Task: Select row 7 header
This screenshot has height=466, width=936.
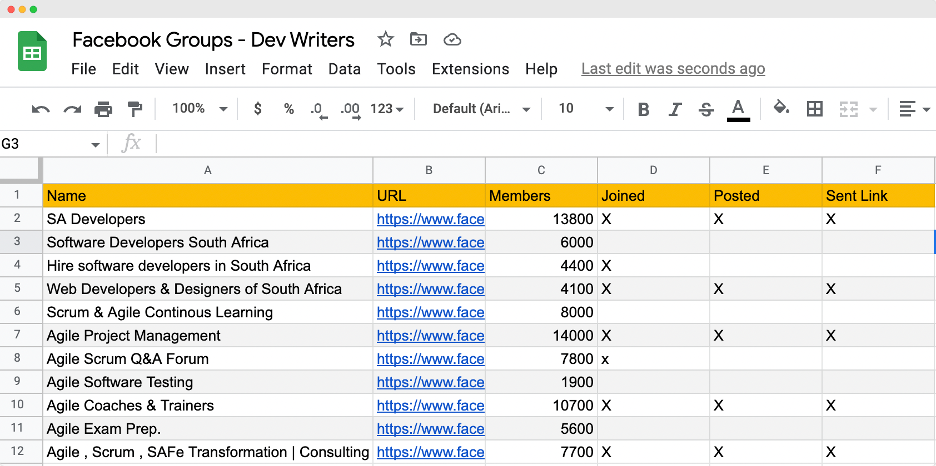Action: pos(21,335)
